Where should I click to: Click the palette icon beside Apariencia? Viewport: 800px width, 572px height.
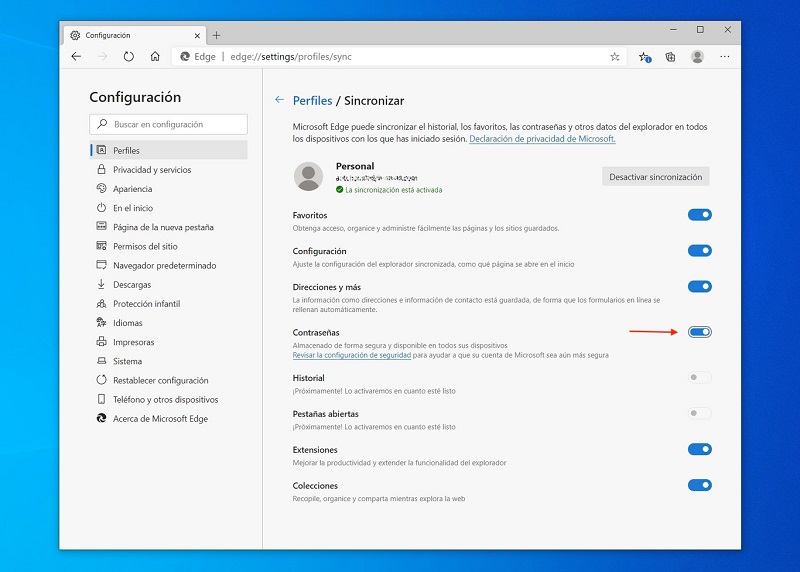(x=102, y=188)
